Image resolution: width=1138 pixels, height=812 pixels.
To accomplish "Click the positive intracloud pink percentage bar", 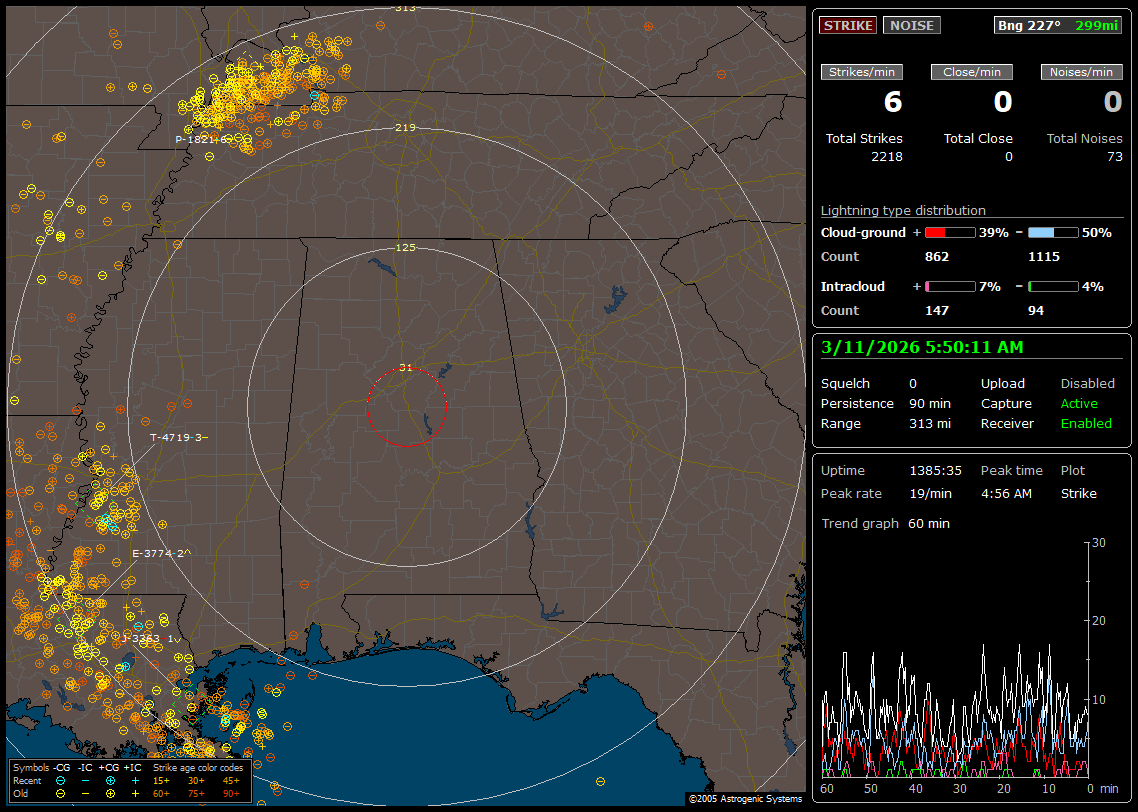I will click(x=949, y=286).
